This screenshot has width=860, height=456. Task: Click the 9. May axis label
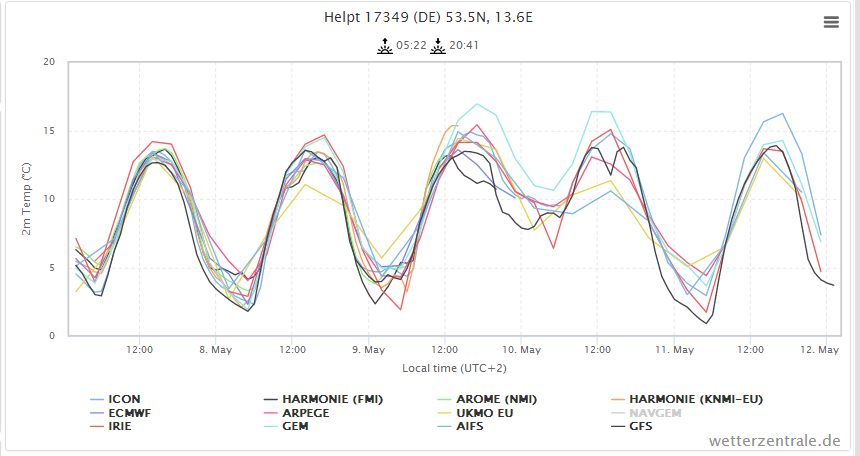[x=369, y=350]
